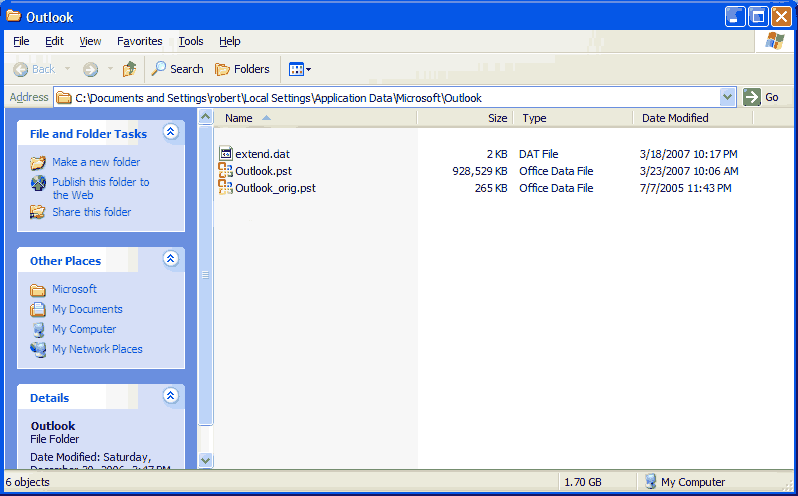Collapse the Other Places panel

click(170, 259)
